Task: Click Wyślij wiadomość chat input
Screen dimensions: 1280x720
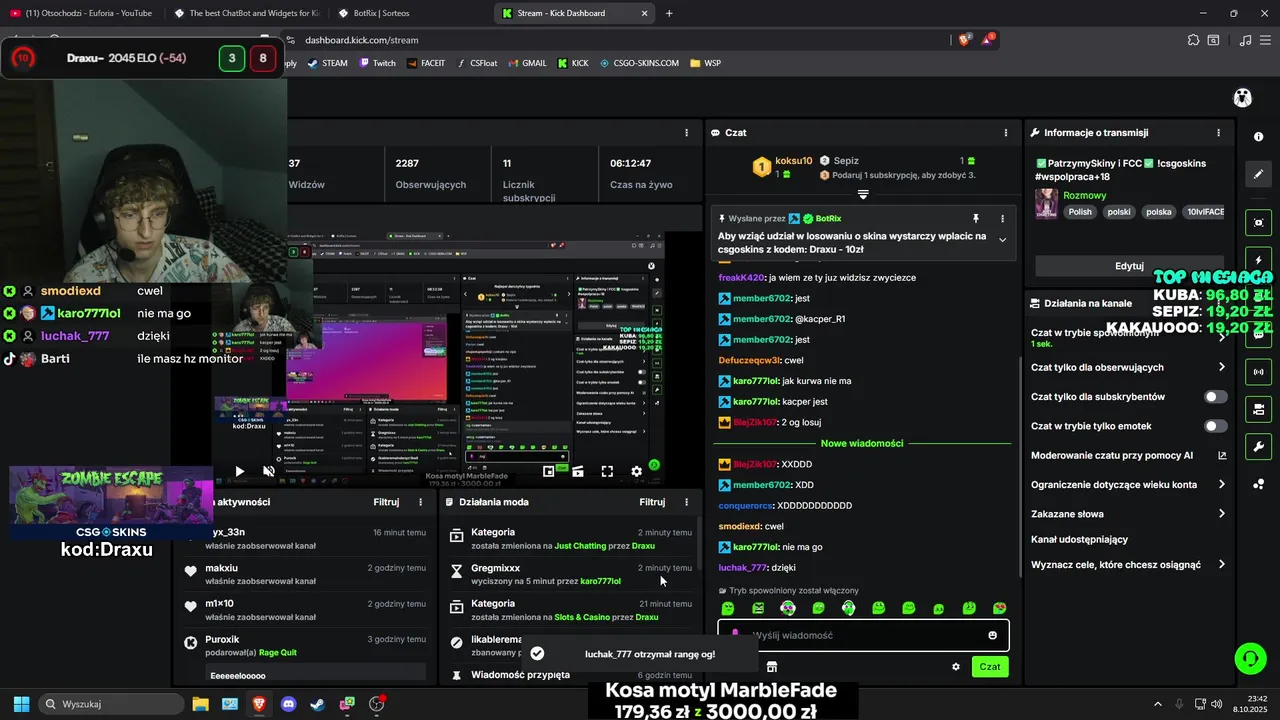Action: click(x=863, y=635)
